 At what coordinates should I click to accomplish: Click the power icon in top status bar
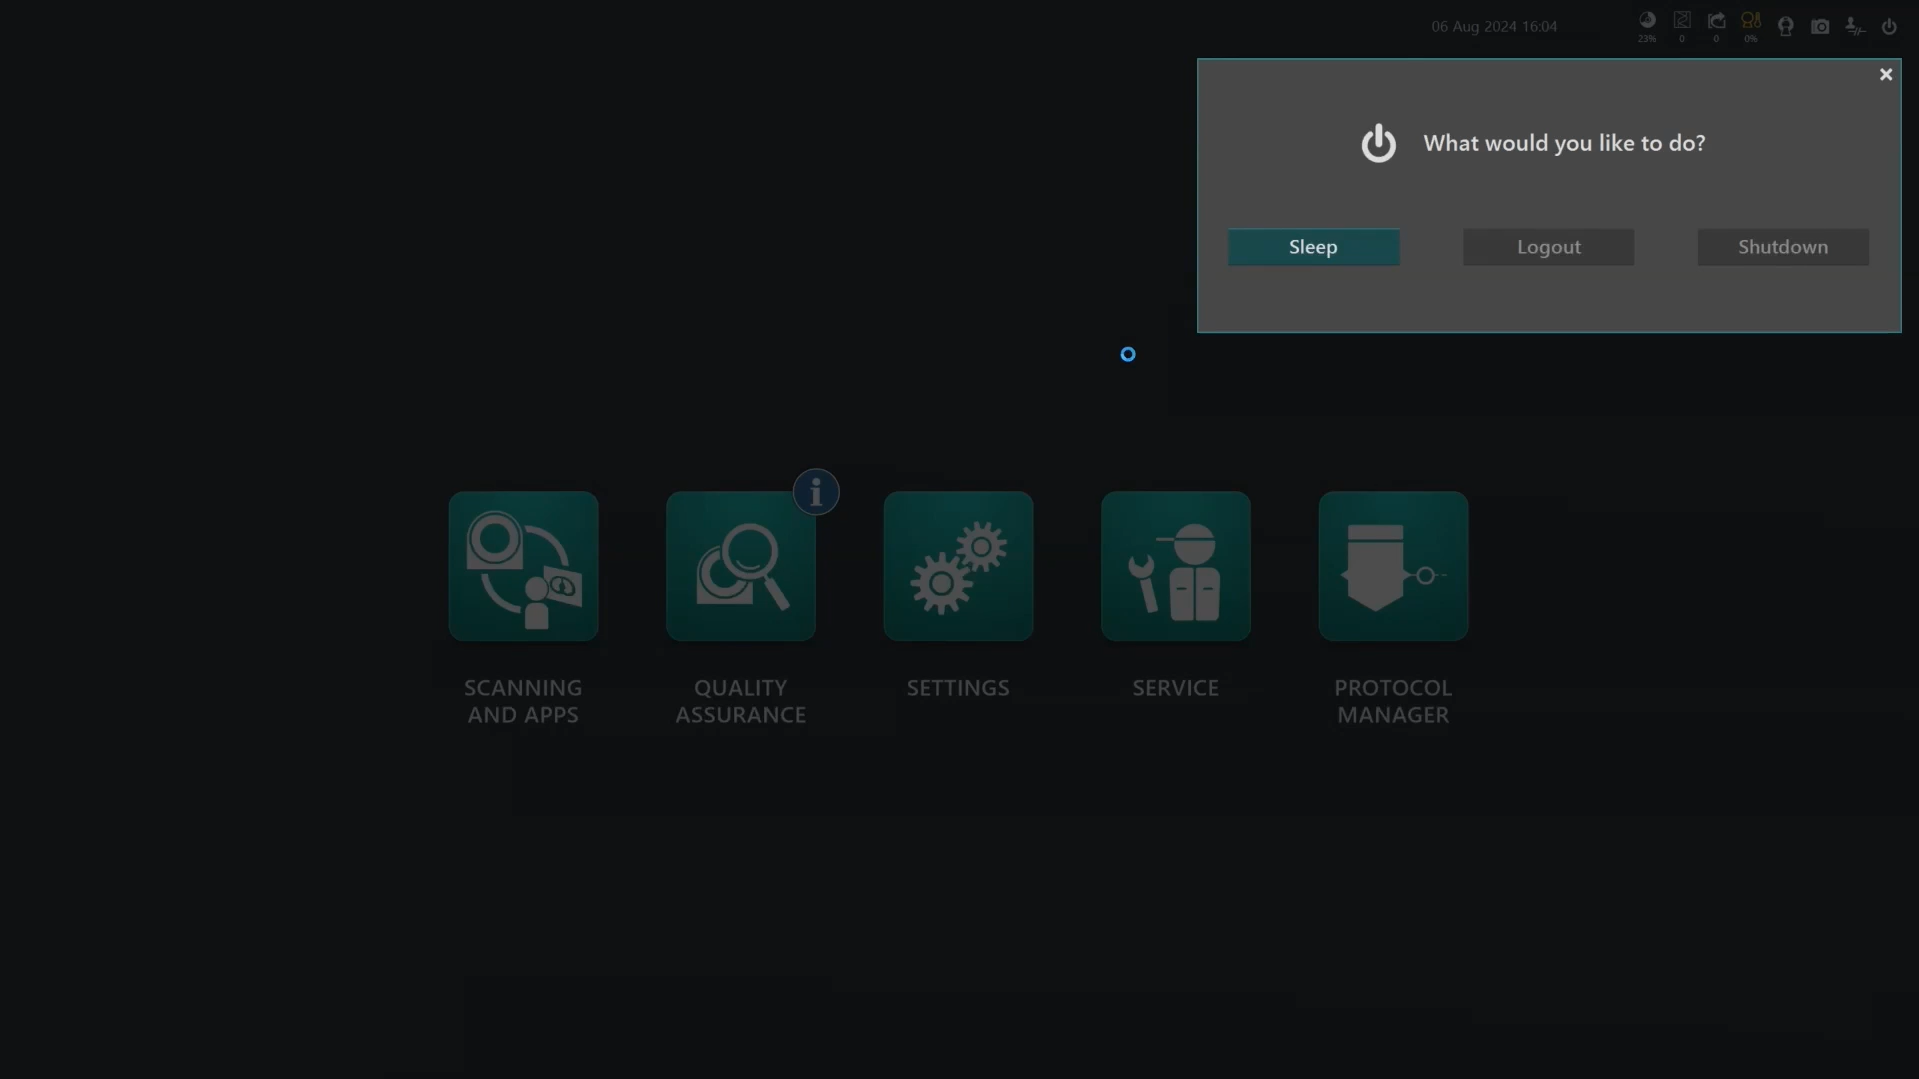click(1889, 27)
